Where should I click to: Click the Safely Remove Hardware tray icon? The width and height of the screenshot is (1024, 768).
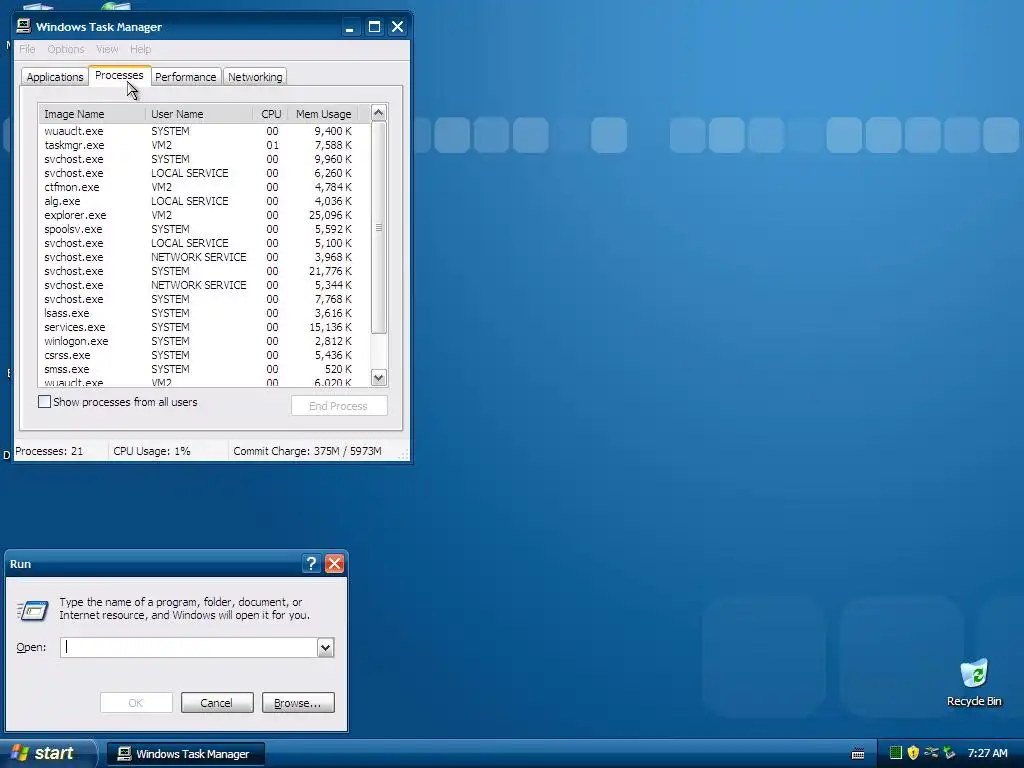click(949, 753)
